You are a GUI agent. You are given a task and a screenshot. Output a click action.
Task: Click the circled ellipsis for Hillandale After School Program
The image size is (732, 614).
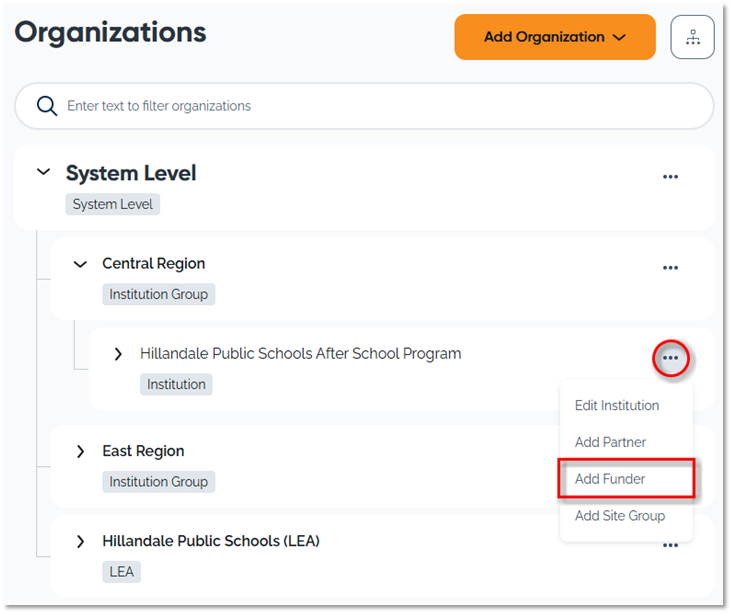(670, 358)
